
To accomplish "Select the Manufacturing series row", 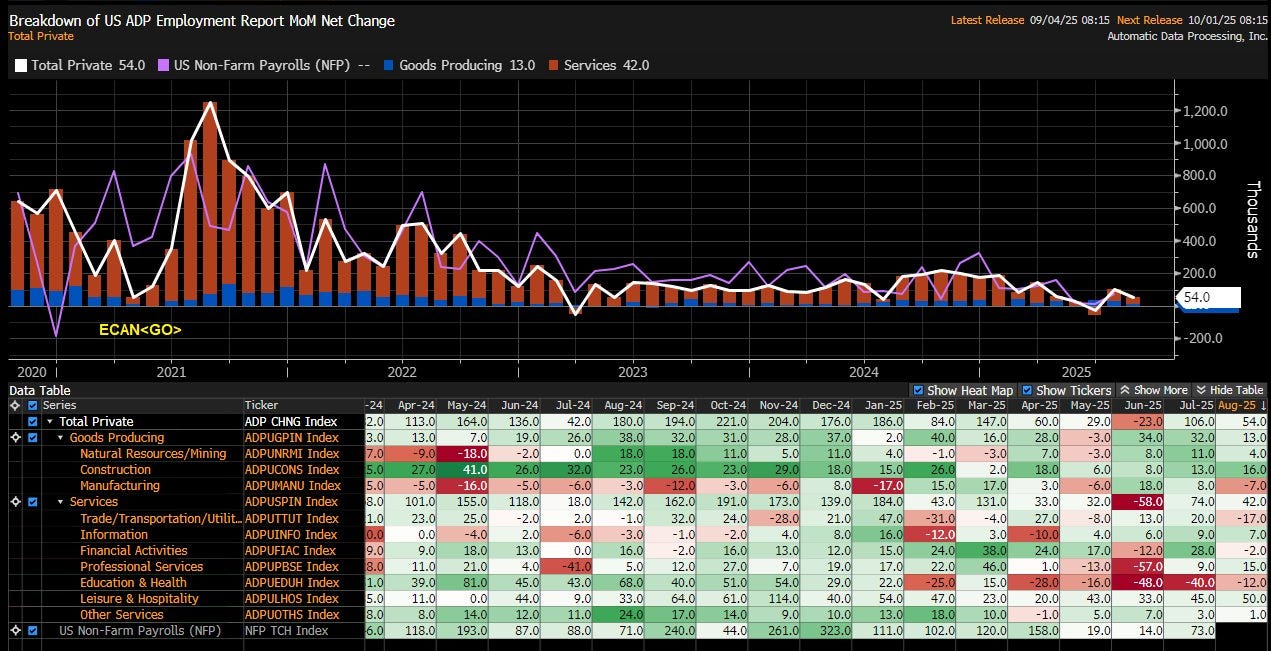I will coord(120,486).
